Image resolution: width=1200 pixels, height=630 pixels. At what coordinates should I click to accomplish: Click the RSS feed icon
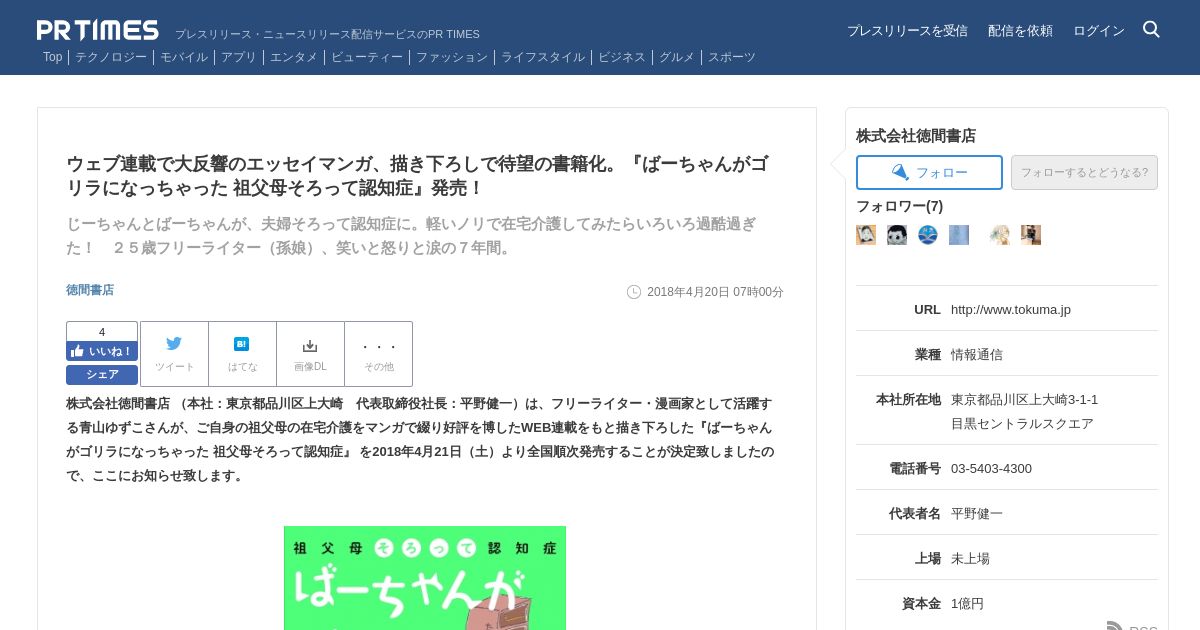click(x=1115, y=626)
